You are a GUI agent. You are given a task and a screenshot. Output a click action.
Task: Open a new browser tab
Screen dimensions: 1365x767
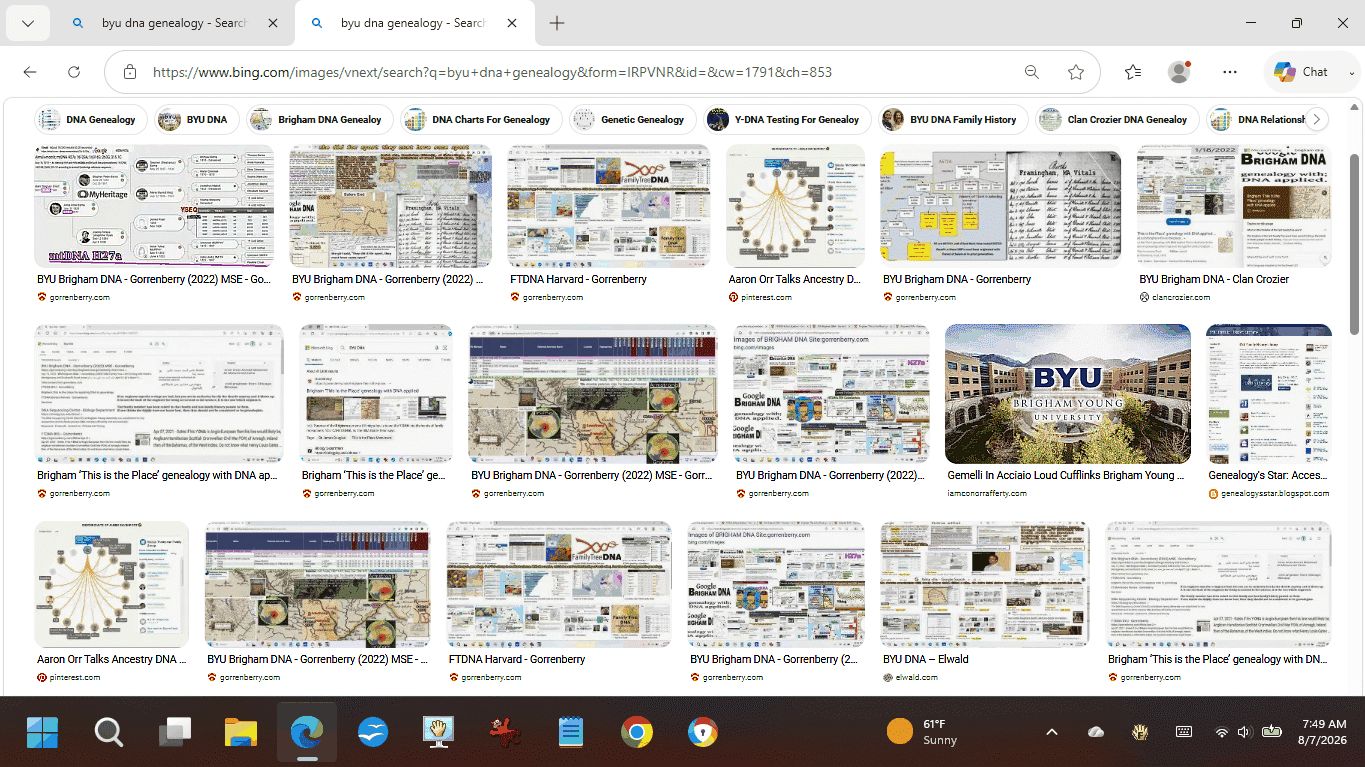pos(557,23)
